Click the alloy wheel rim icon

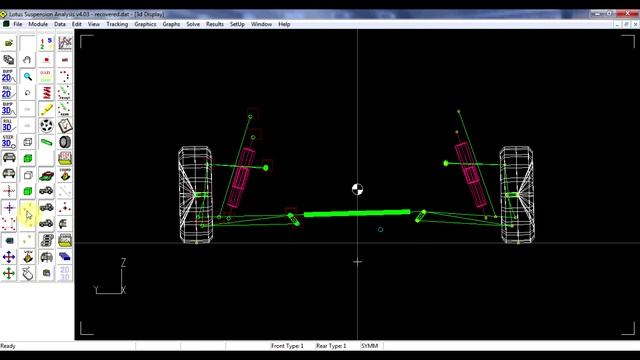click(x=46, y=125)
